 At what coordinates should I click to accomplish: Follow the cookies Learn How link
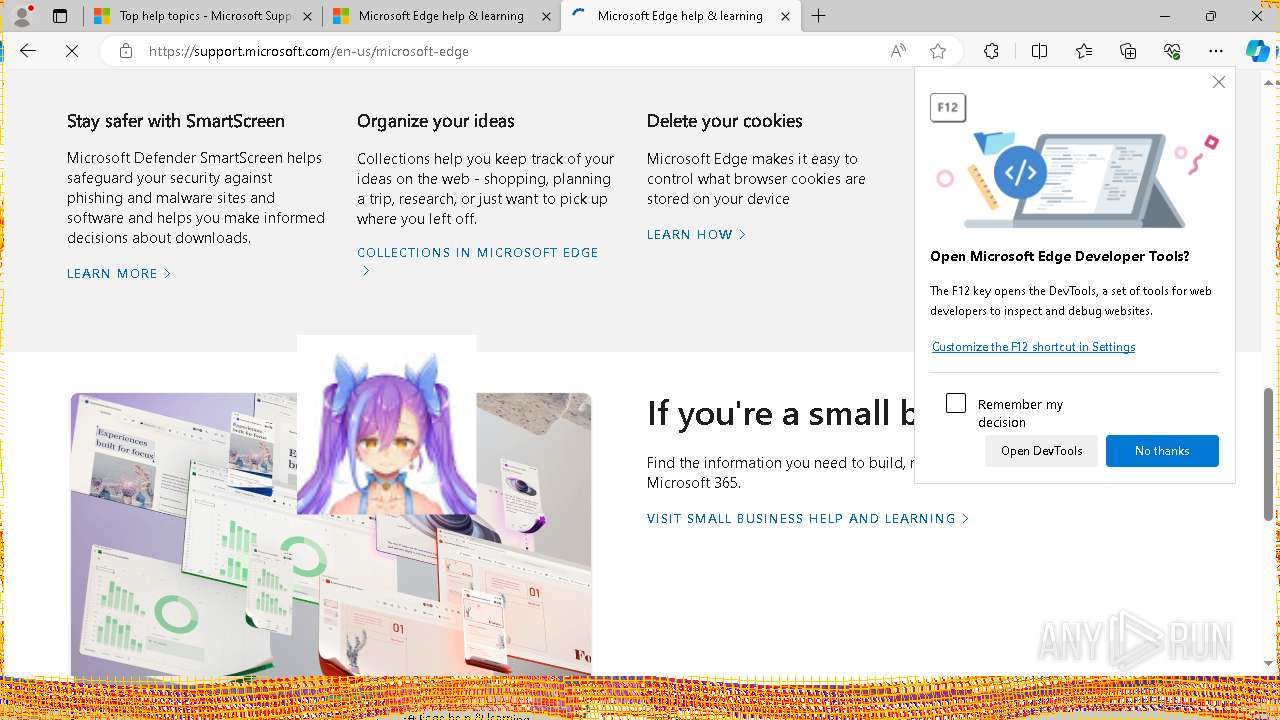coord(696,234)
